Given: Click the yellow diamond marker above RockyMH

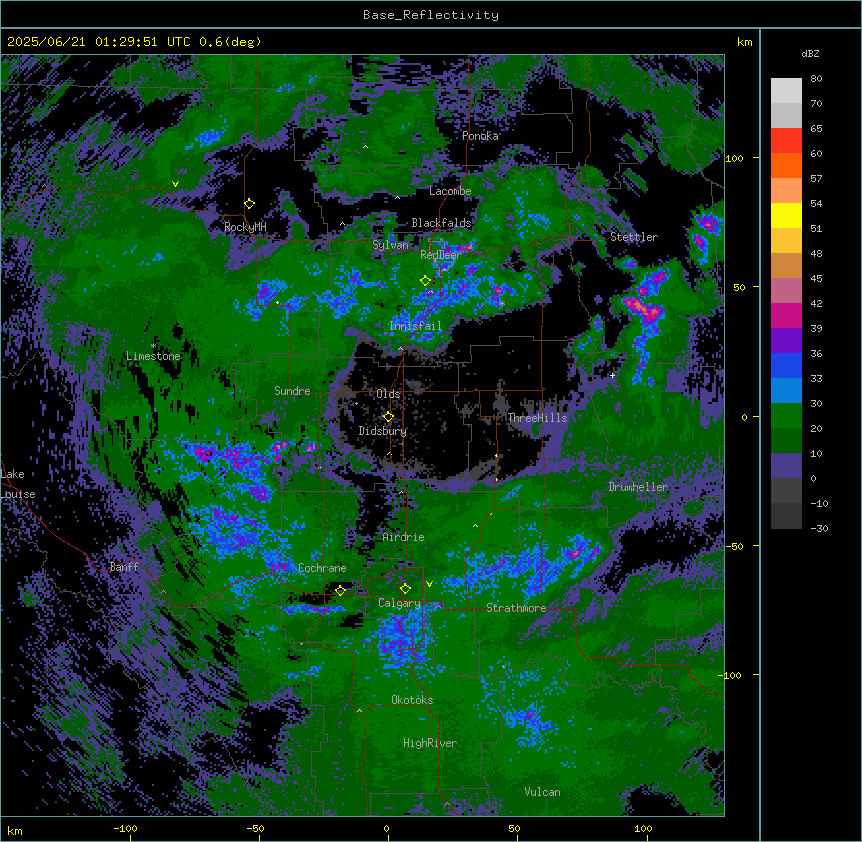Looking at the screenshot, I should 250,204.
